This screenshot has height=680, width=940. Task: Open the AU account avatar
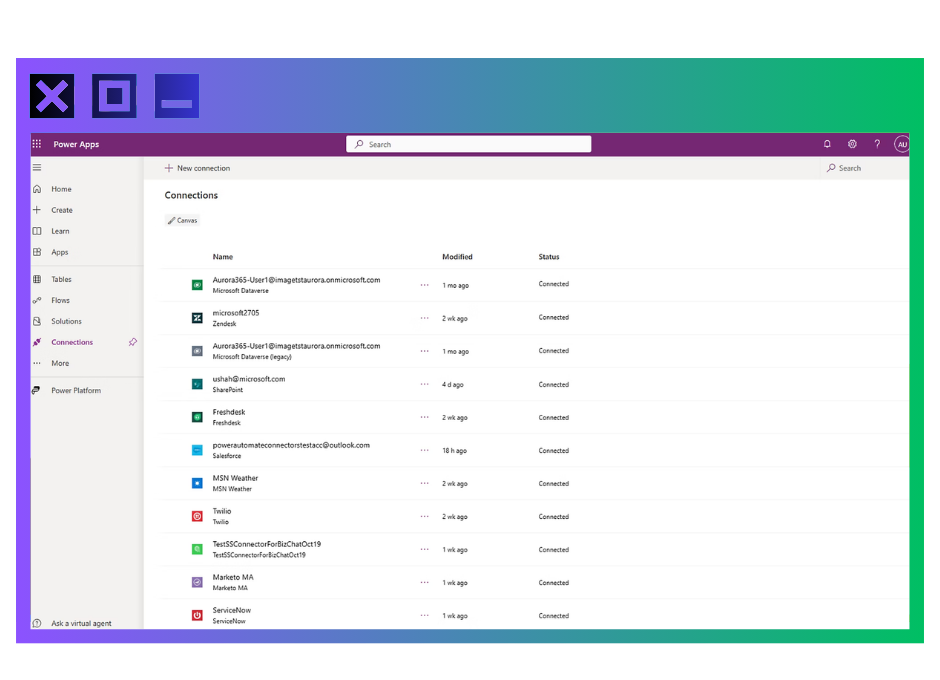[x=902, y=144]
